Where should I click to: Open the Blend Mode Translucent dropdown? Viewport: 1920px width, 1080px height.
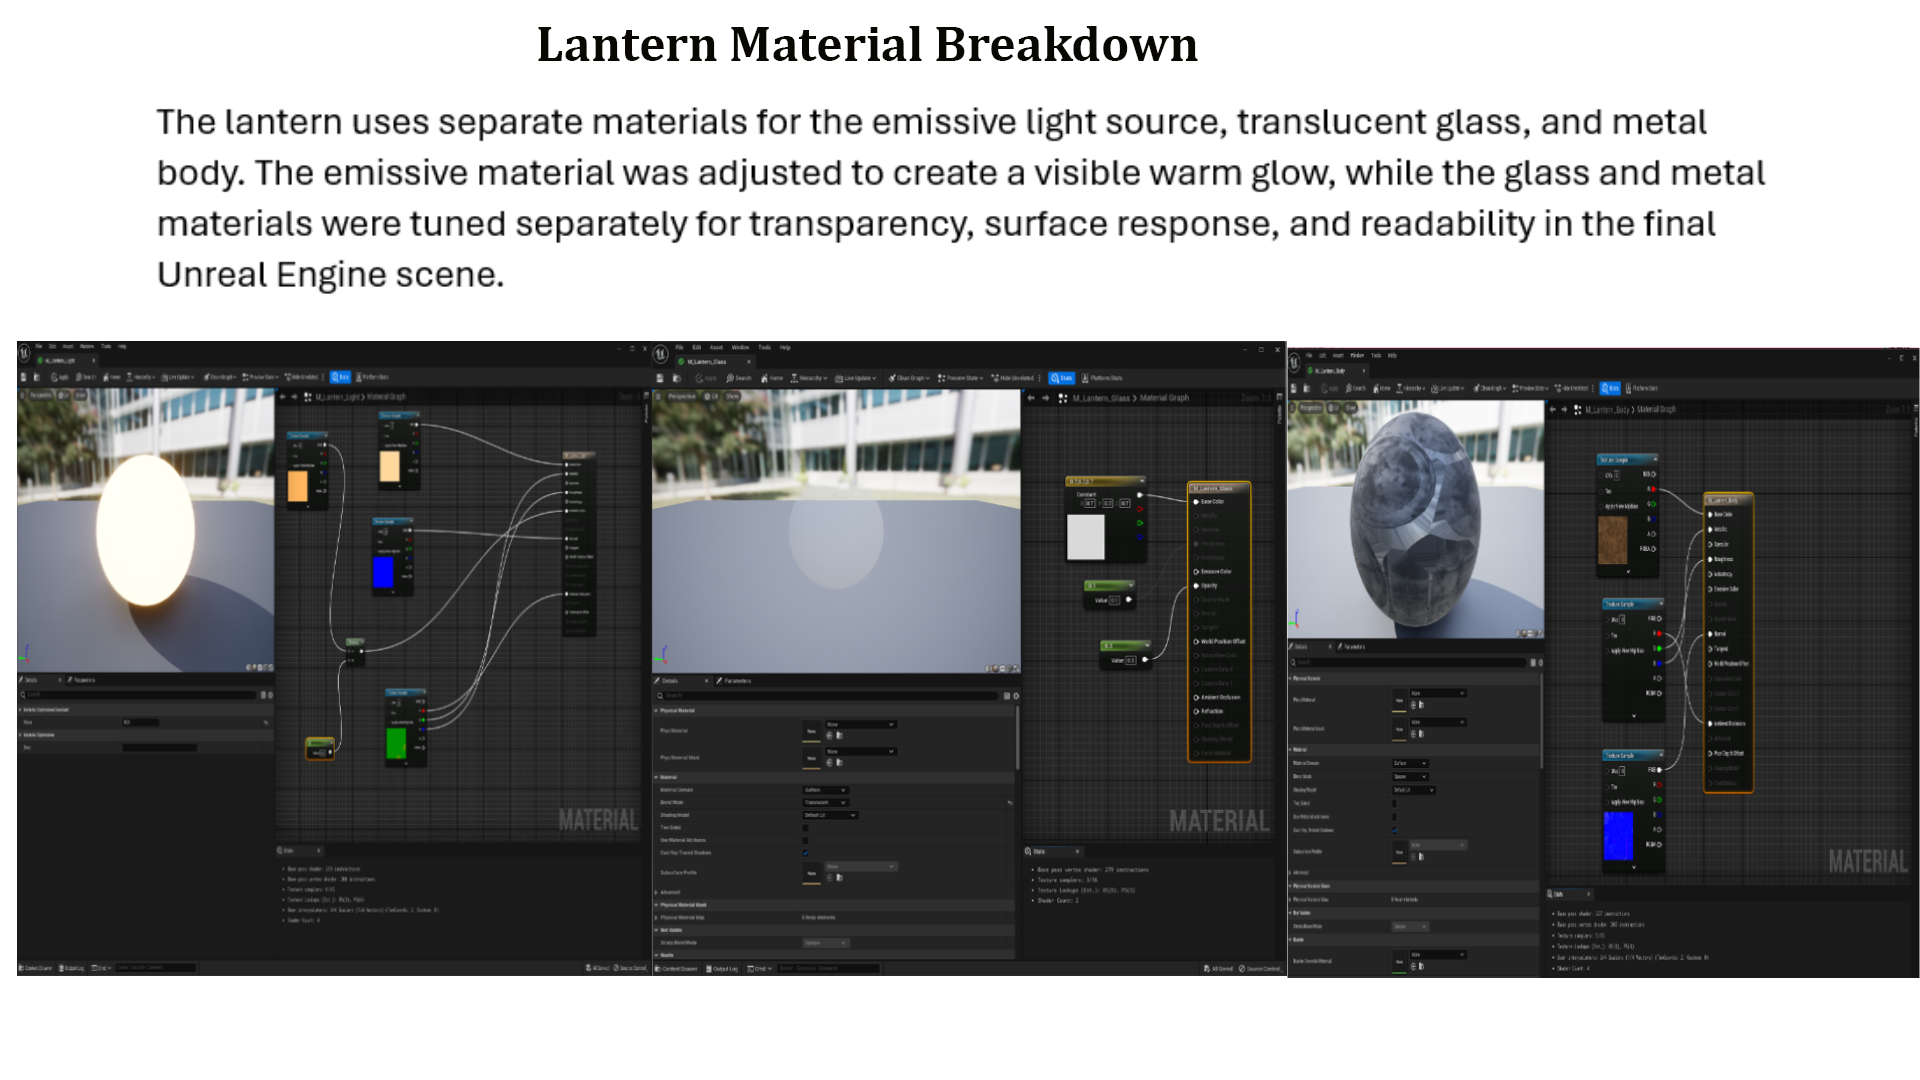pyautogui.click(x=826, y=802)
